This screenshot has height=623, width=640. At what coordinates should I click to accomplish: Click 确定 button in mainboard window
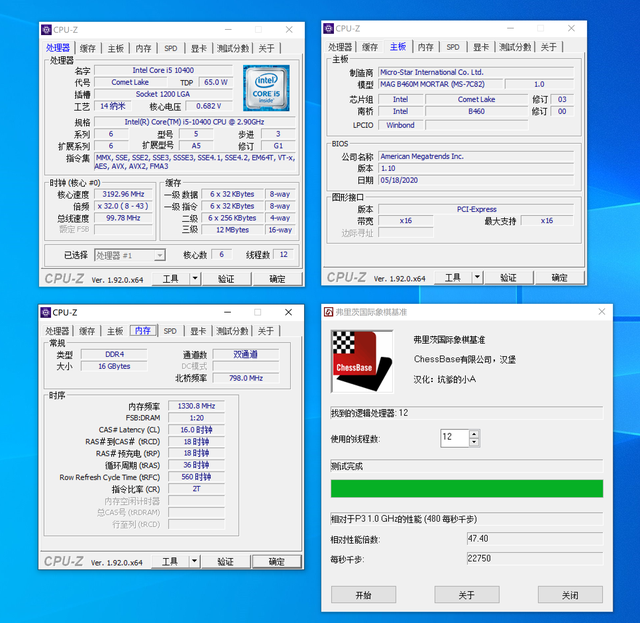tap(560, 277)
